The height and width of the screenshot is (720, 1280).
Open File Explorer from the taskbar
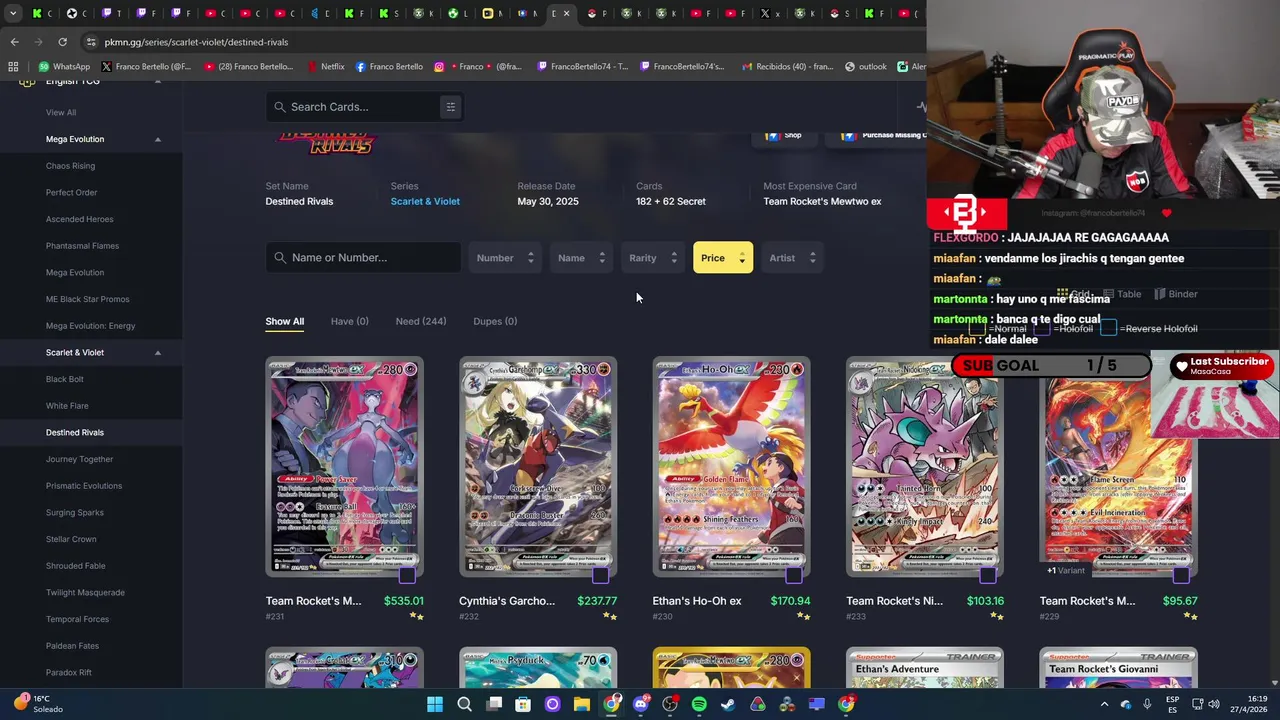click(581, 704)
